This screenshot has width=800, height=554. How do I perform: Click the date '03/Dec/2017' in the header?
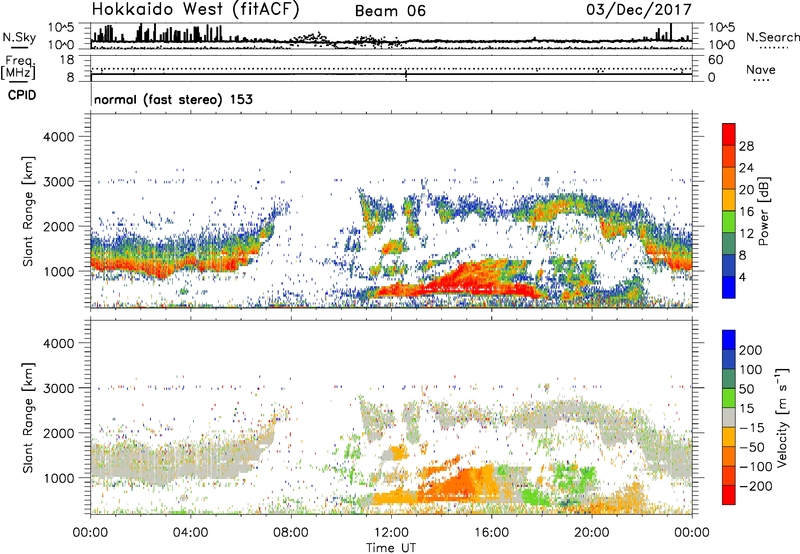click(x=639, y=9)
